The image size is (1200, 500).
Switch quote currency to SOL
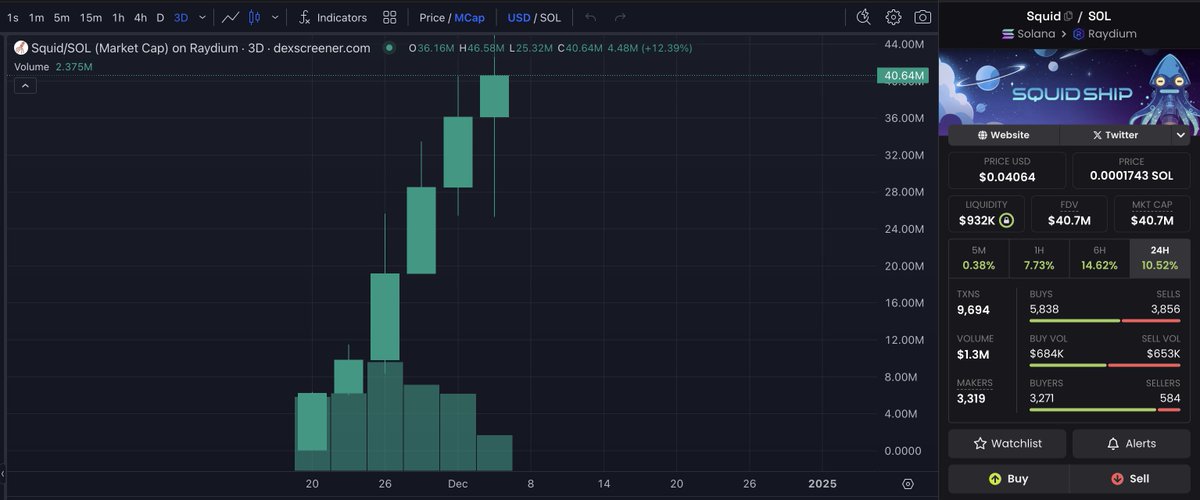[x=550, y=18]
